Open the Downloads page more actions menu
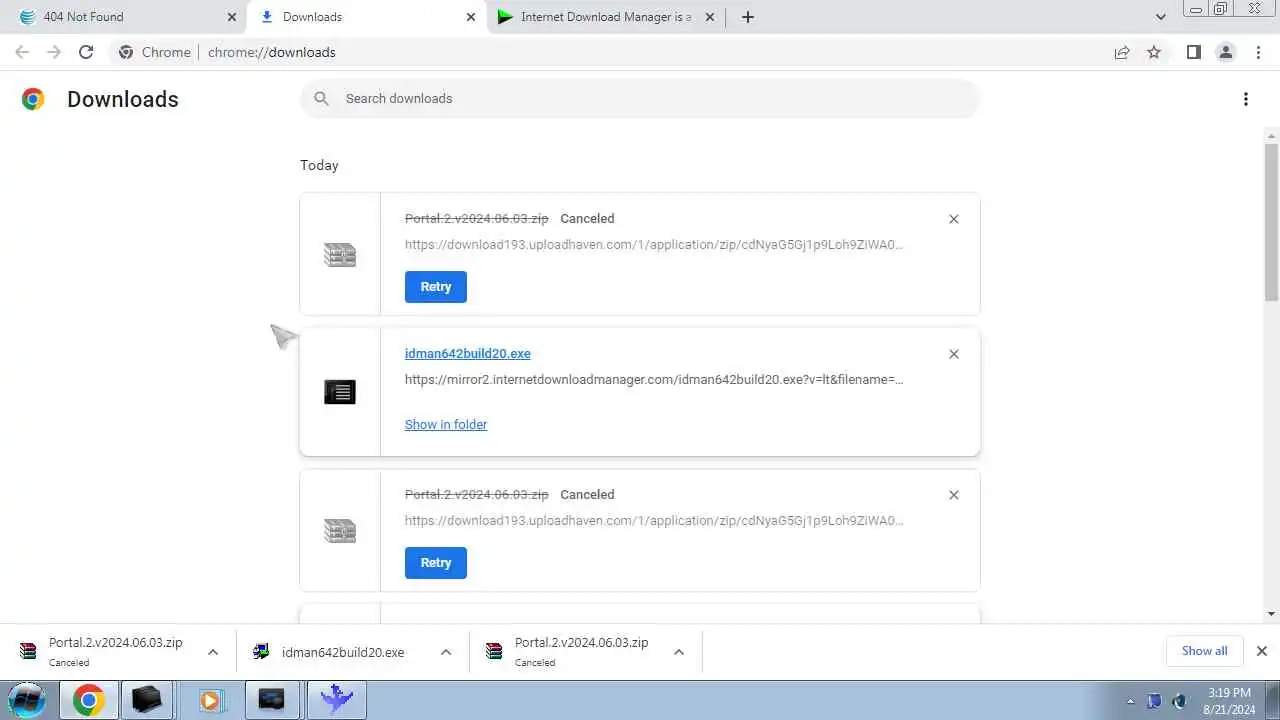Viewport: 1280px width, 720px height. click(1246, 99)
